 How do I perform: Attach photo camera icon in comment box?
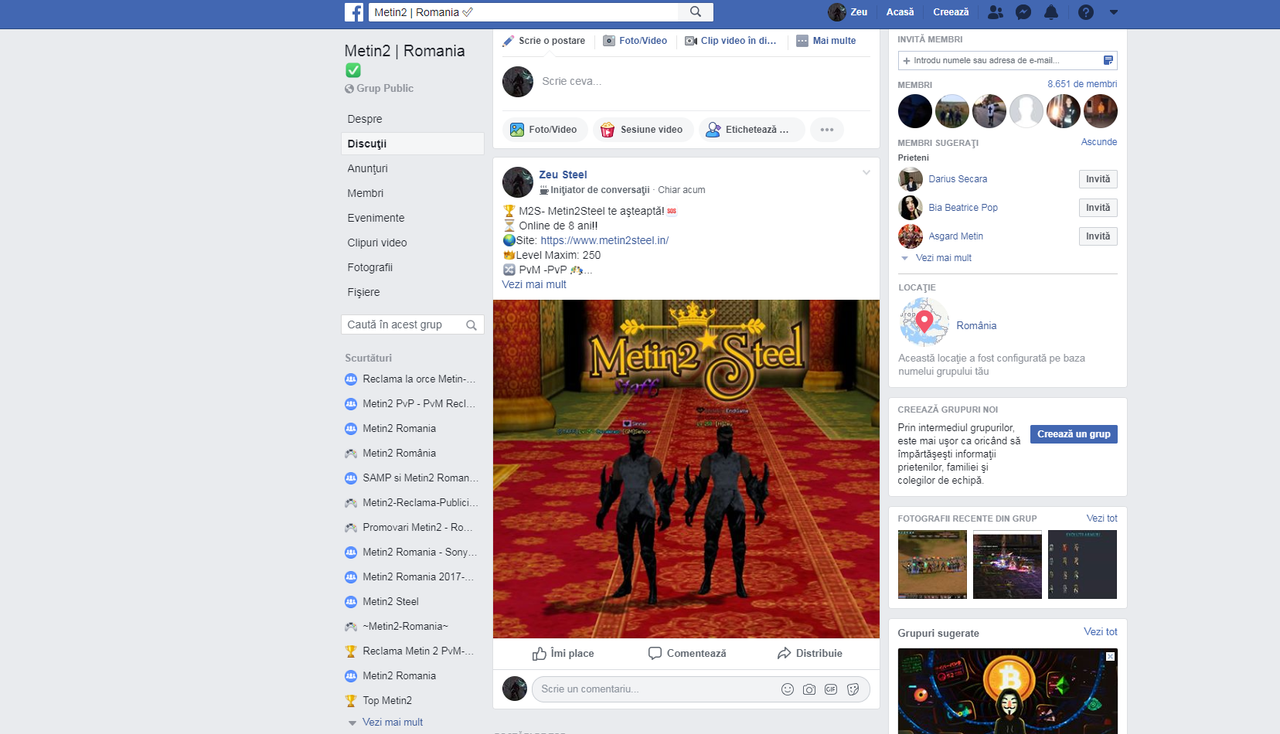(x=810, y=689)
